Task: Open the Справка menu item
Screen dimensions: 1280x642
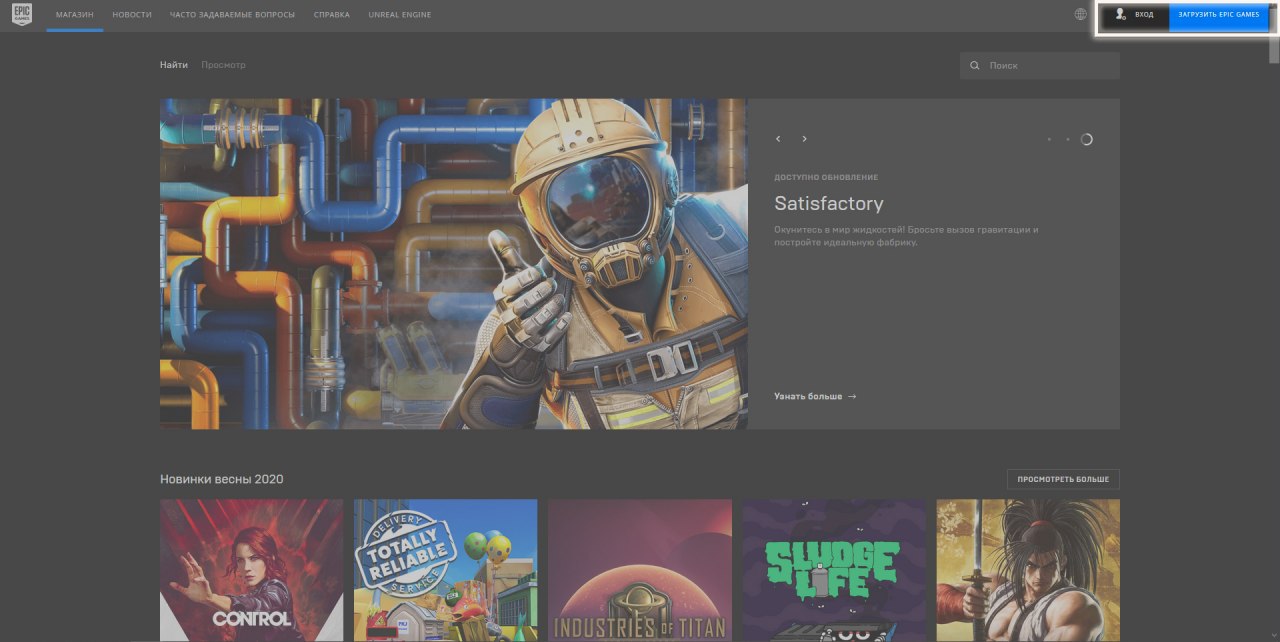Action: point(332,15)
